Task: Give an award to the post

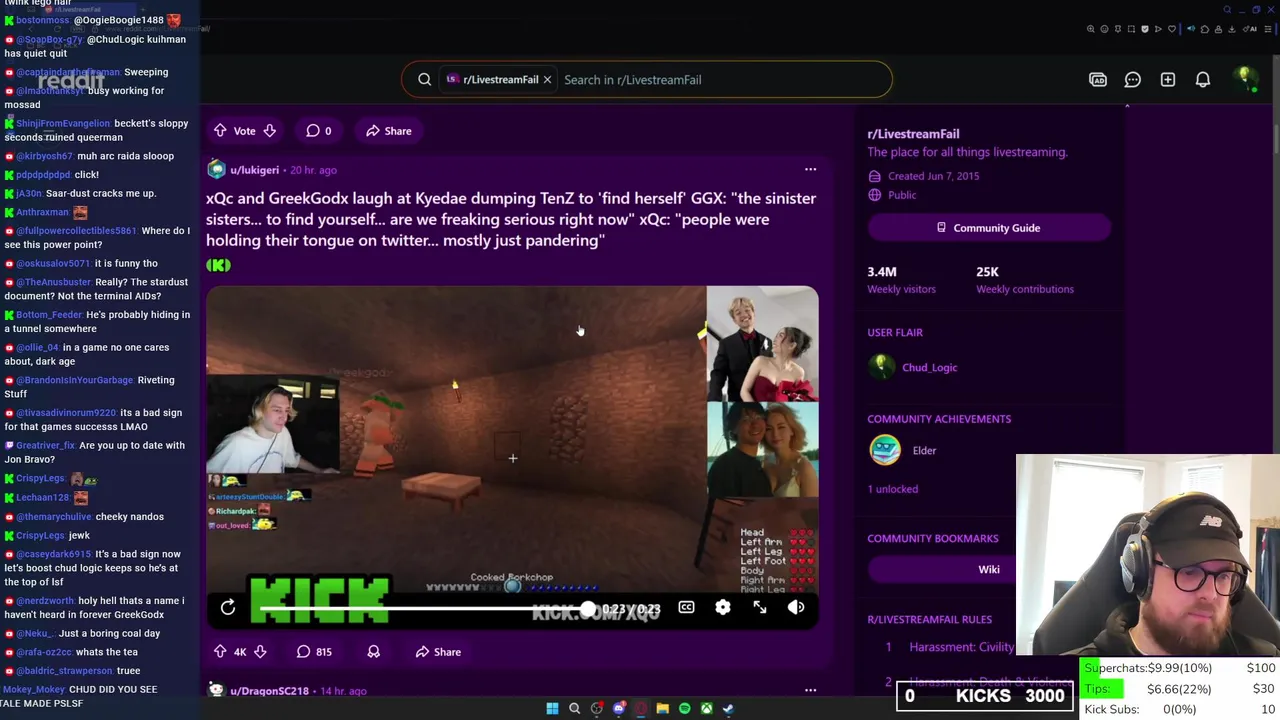Action: tap(373, 652)
